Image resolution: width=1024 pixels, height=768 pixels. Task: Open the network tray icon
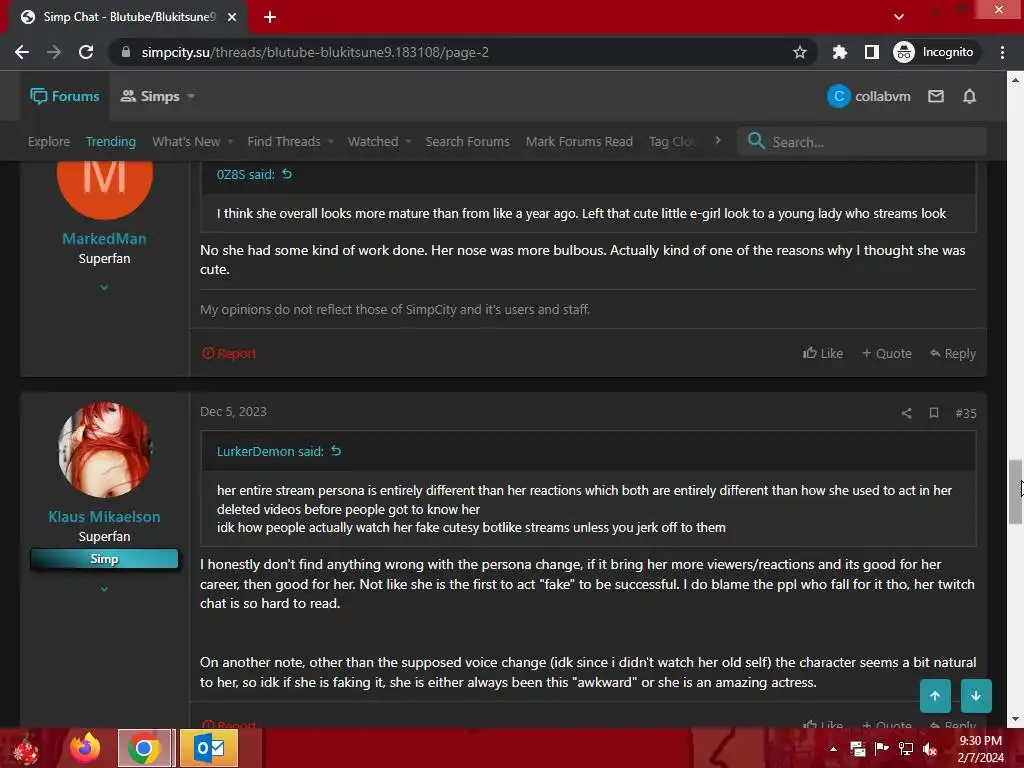tap(906, 749)
